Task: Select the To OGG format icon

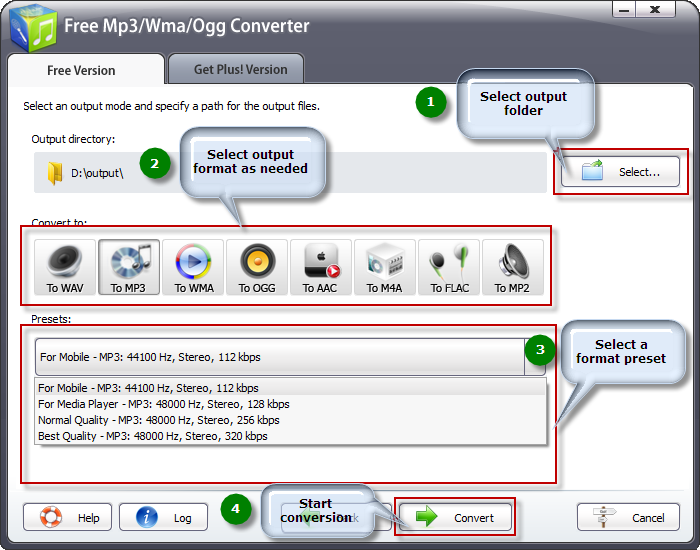Action: pos(257,267)
